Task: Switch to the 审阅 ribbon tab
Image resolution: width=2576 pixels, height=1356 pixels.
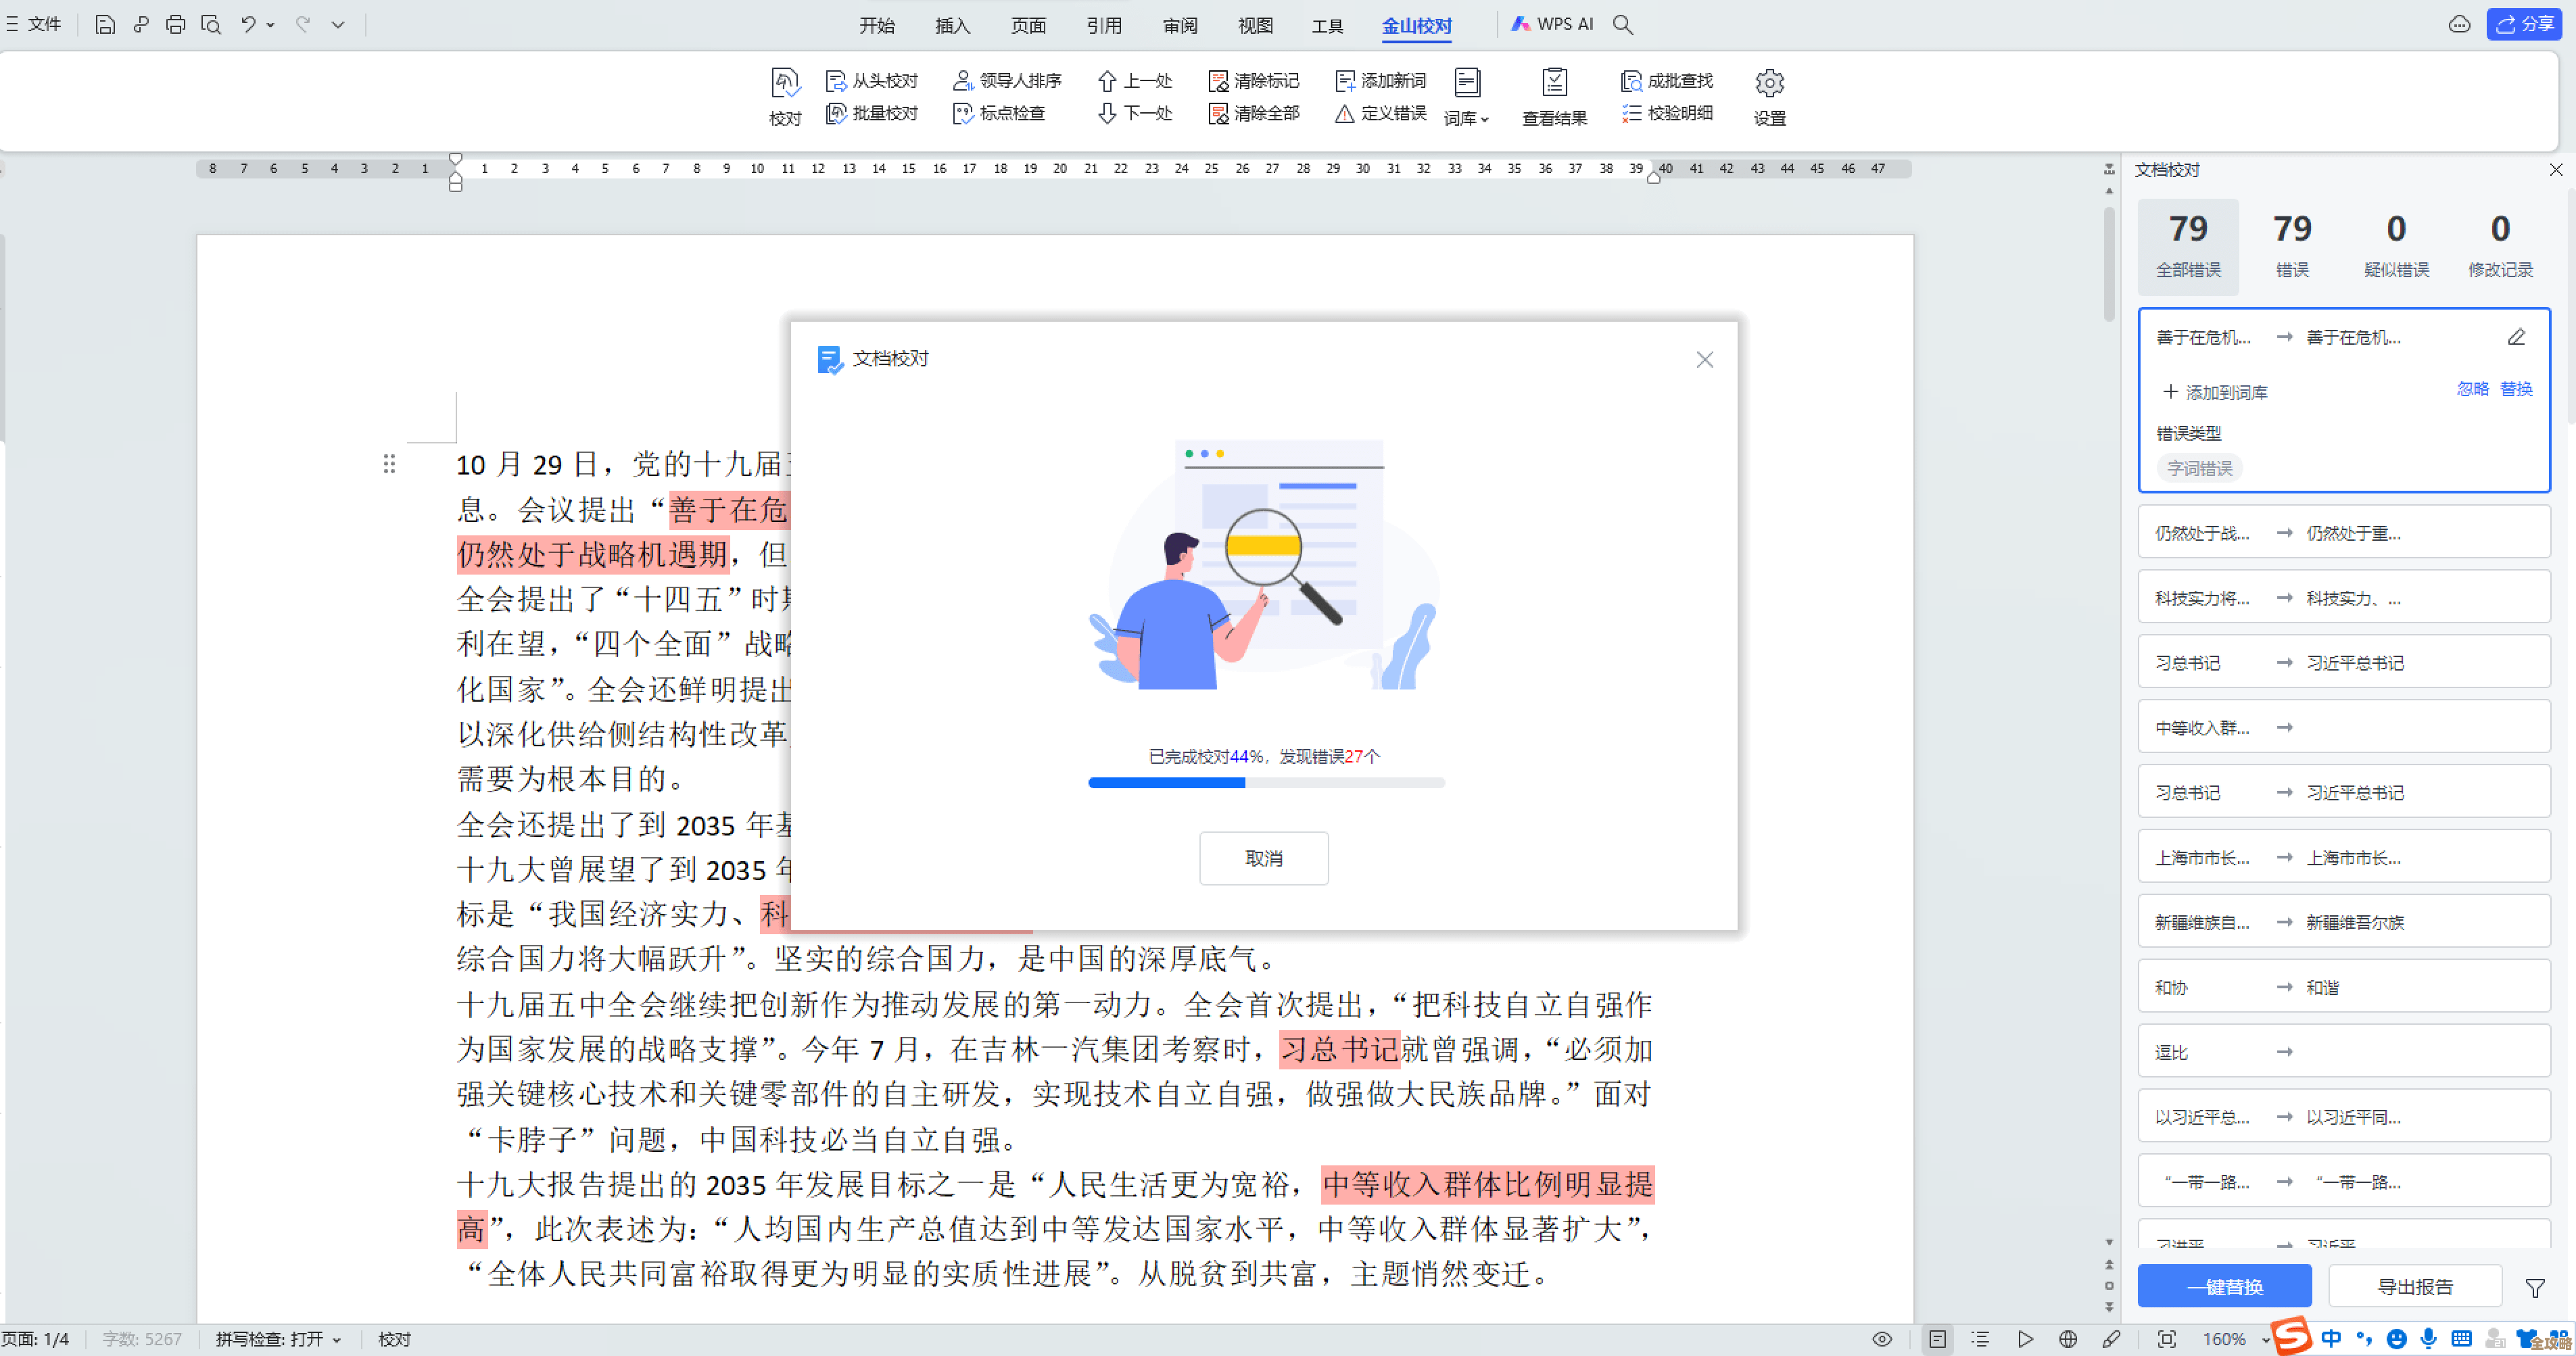Action: pyautogui.click(x=1179, y=25)
